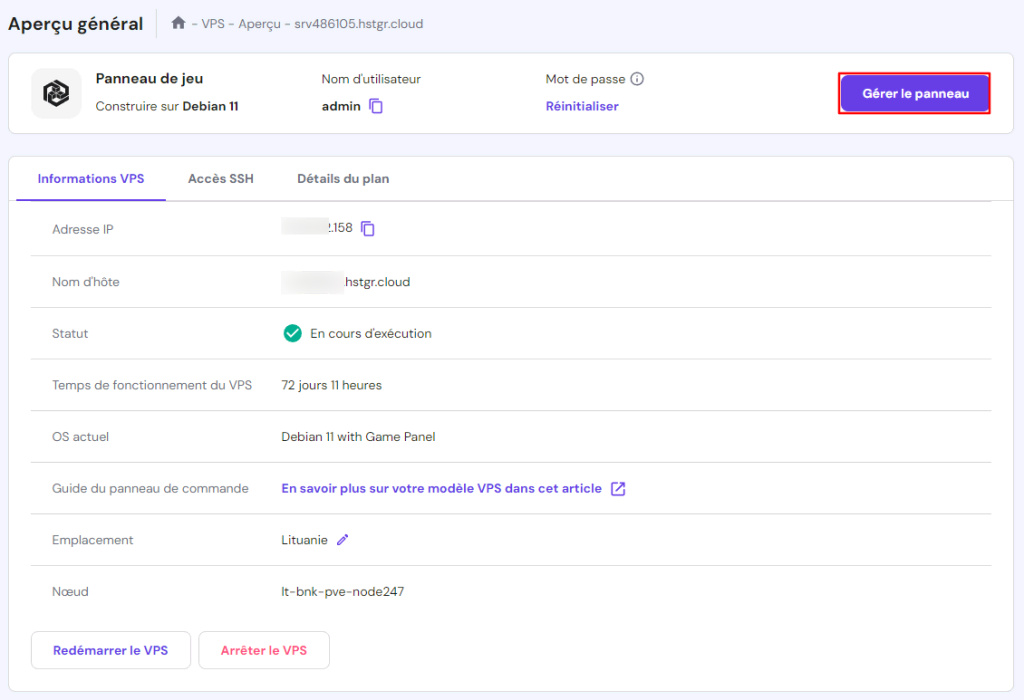Edit the Lituanie location
Viewport: 1024px width, 700px height.
[343, 540]
